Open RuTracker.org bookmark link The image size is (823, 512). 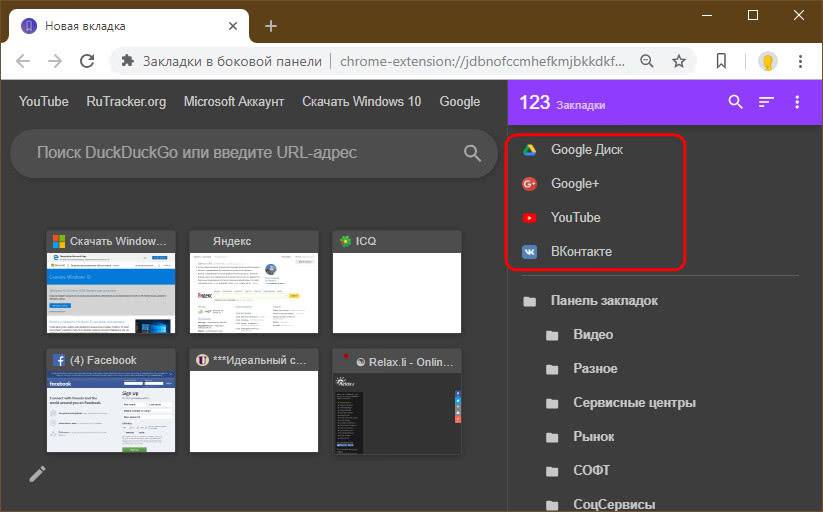tap(126, 101)
